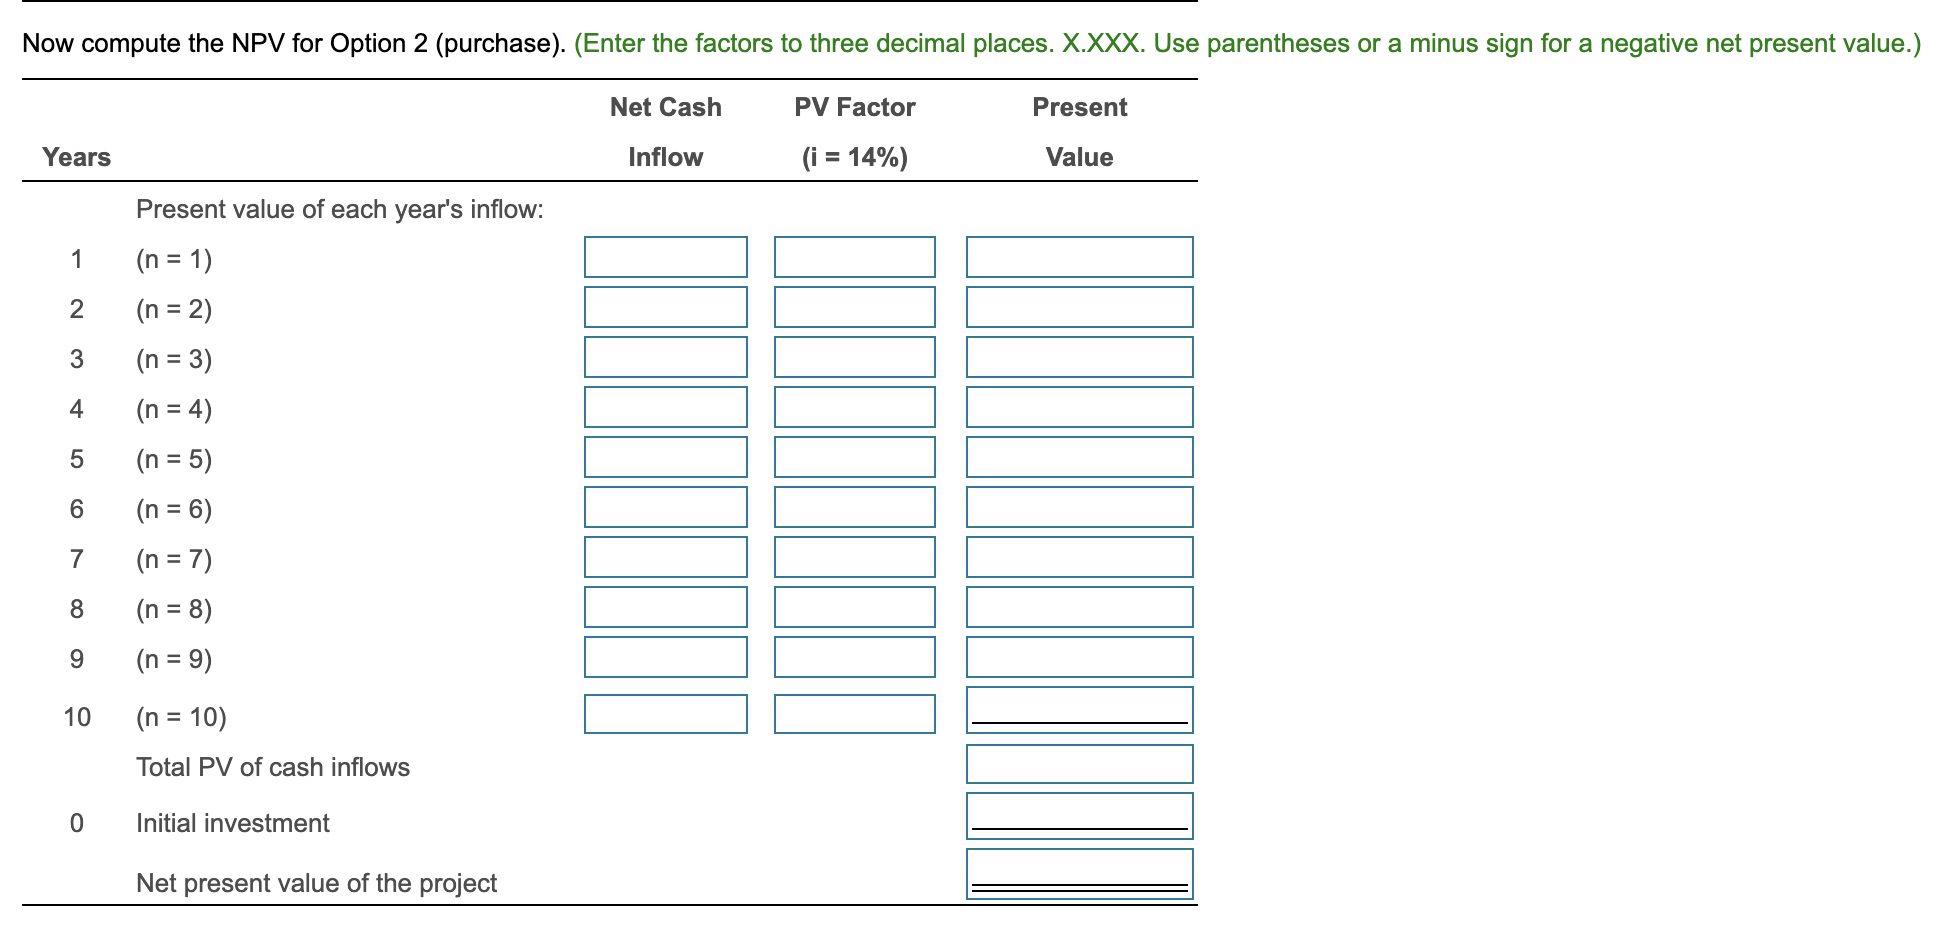Click the PV Factor field for year 1

[x=853, y=257]
